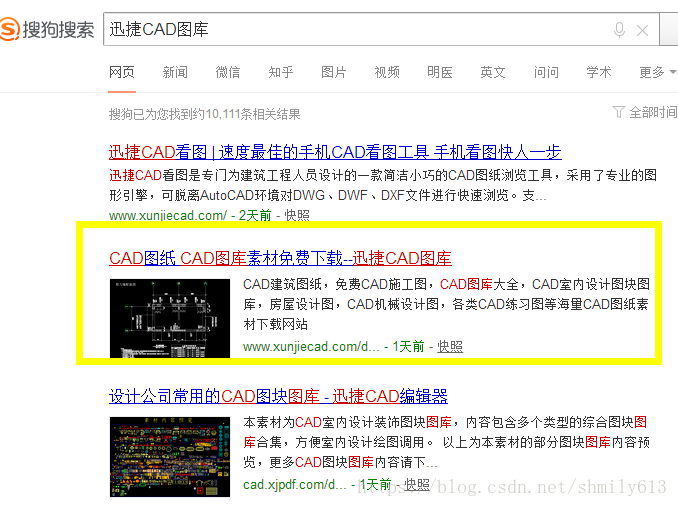Open the 问问 tab

point(546,72)
